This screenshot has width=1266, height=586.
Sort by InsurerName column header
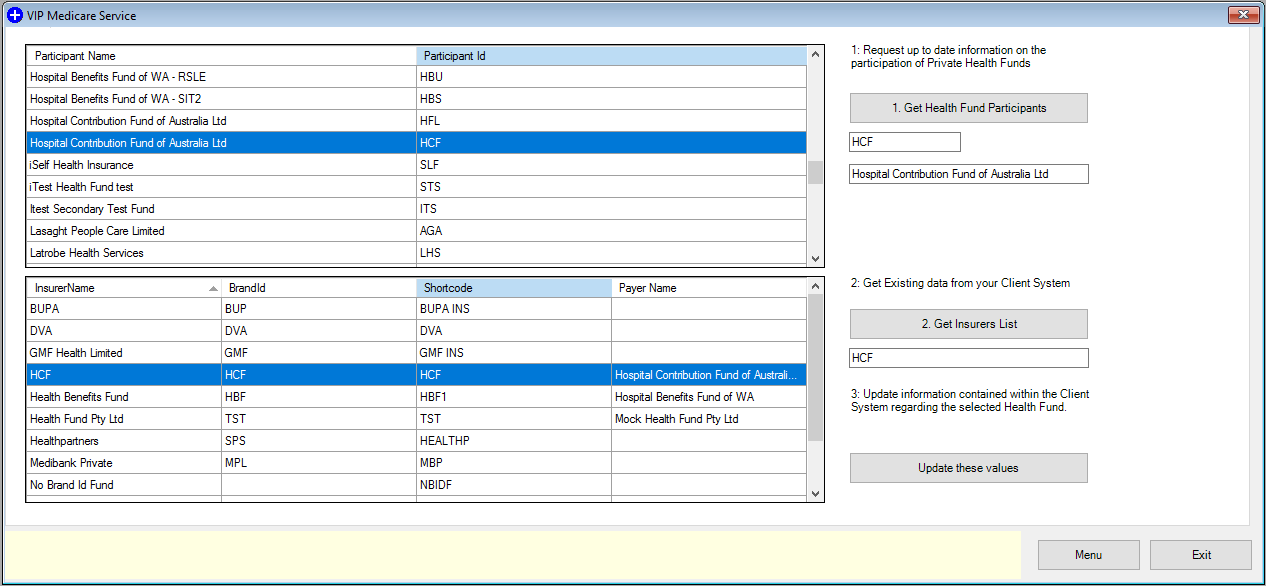coord(123,288)
